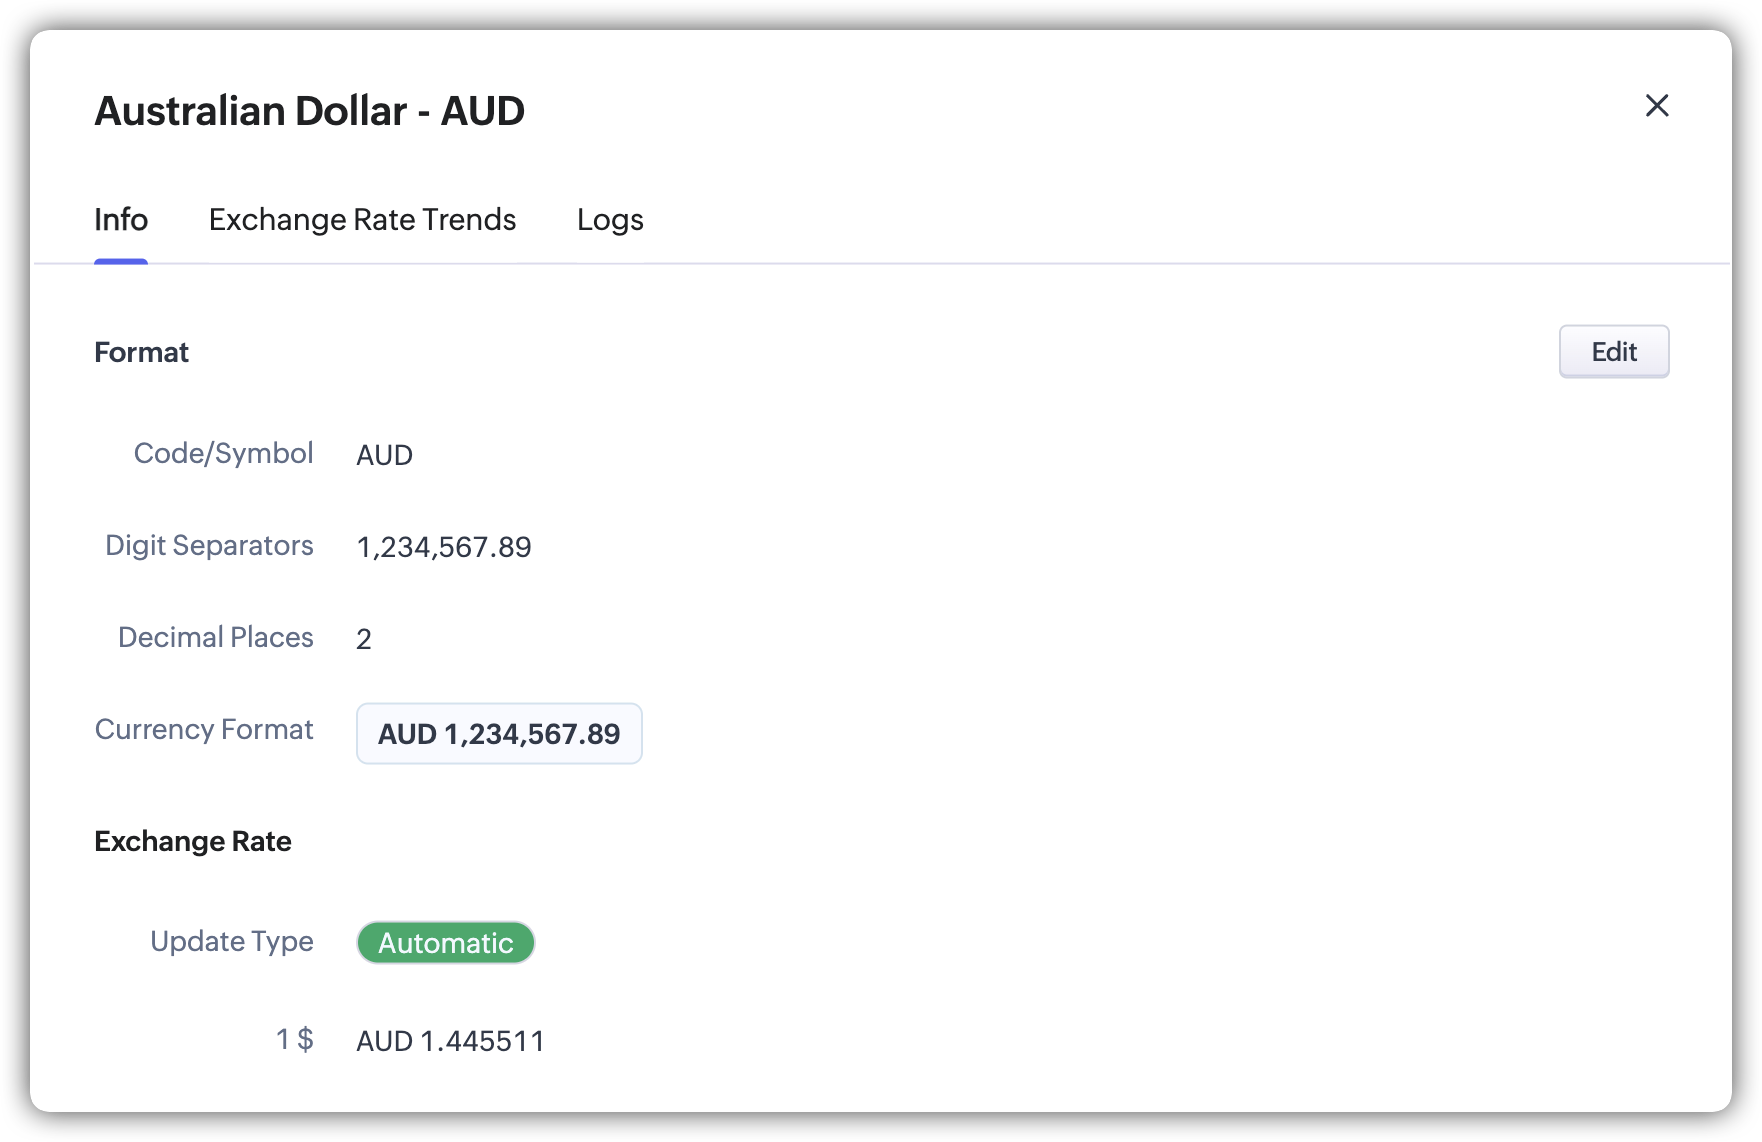The image size is (1762, 1142).
Task: Switch to the Info tab
Action: point(121,220)
